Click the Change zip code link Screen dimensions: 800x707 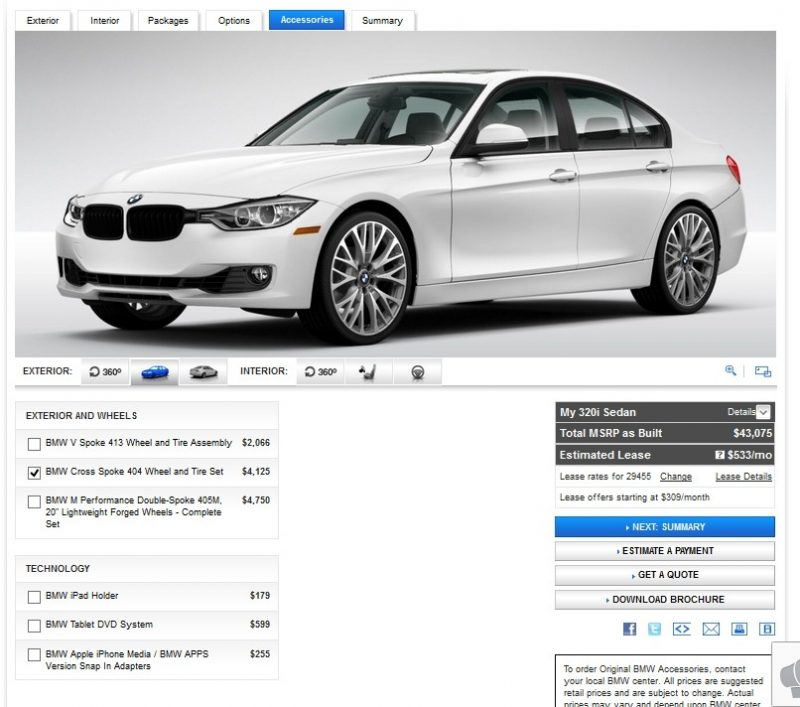(x=676, y=476)
